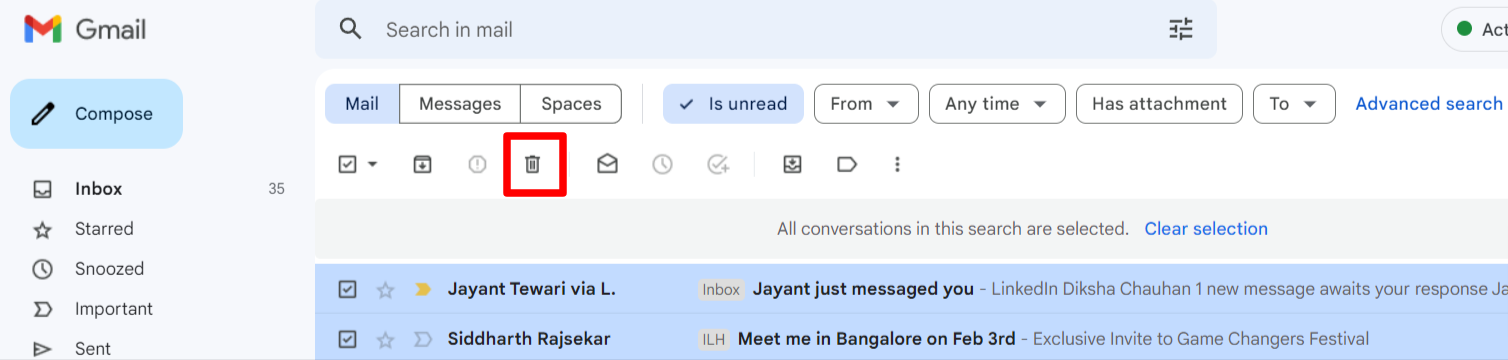The width and height of the screenshot is (1508, 360).
Task: Click the Clear selection link
Action: tap(1206, 229)
